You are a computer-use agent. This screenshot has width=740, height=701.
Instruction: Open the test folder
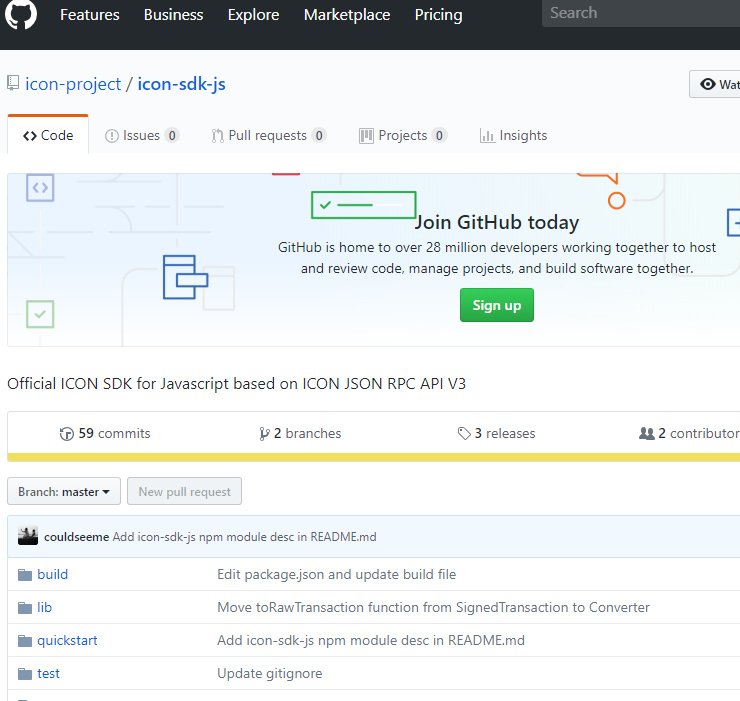(48, 674)
